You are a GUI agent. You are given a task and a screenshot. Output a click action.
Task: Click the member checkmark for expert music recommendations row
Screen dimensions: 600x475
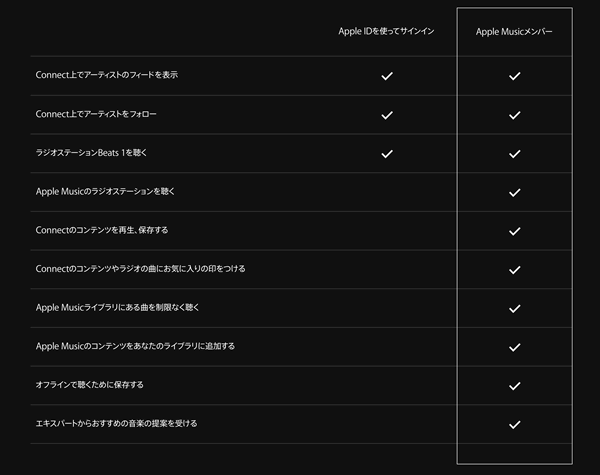pyautogui.click(x=514, y=424)
